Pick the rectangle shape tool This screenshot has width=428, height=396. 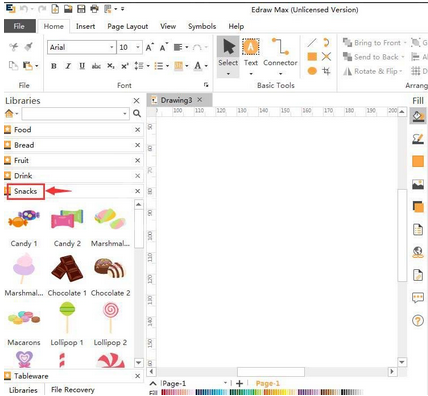click(x=312, y=57)
